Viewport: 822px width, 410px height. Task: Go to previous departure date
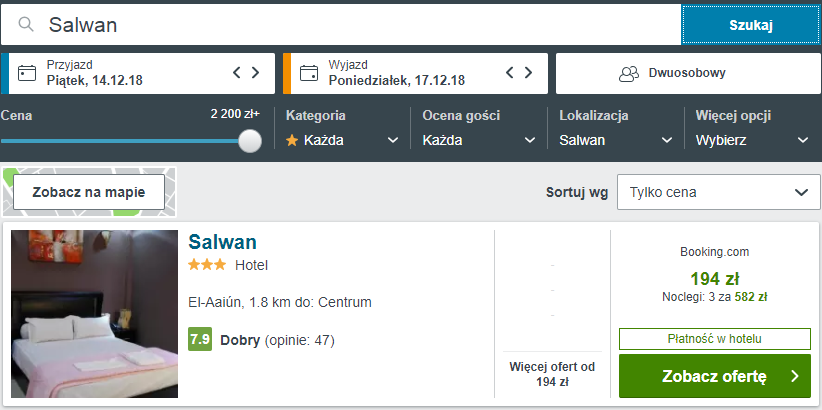pyautogui.click(x=510, y=72)
